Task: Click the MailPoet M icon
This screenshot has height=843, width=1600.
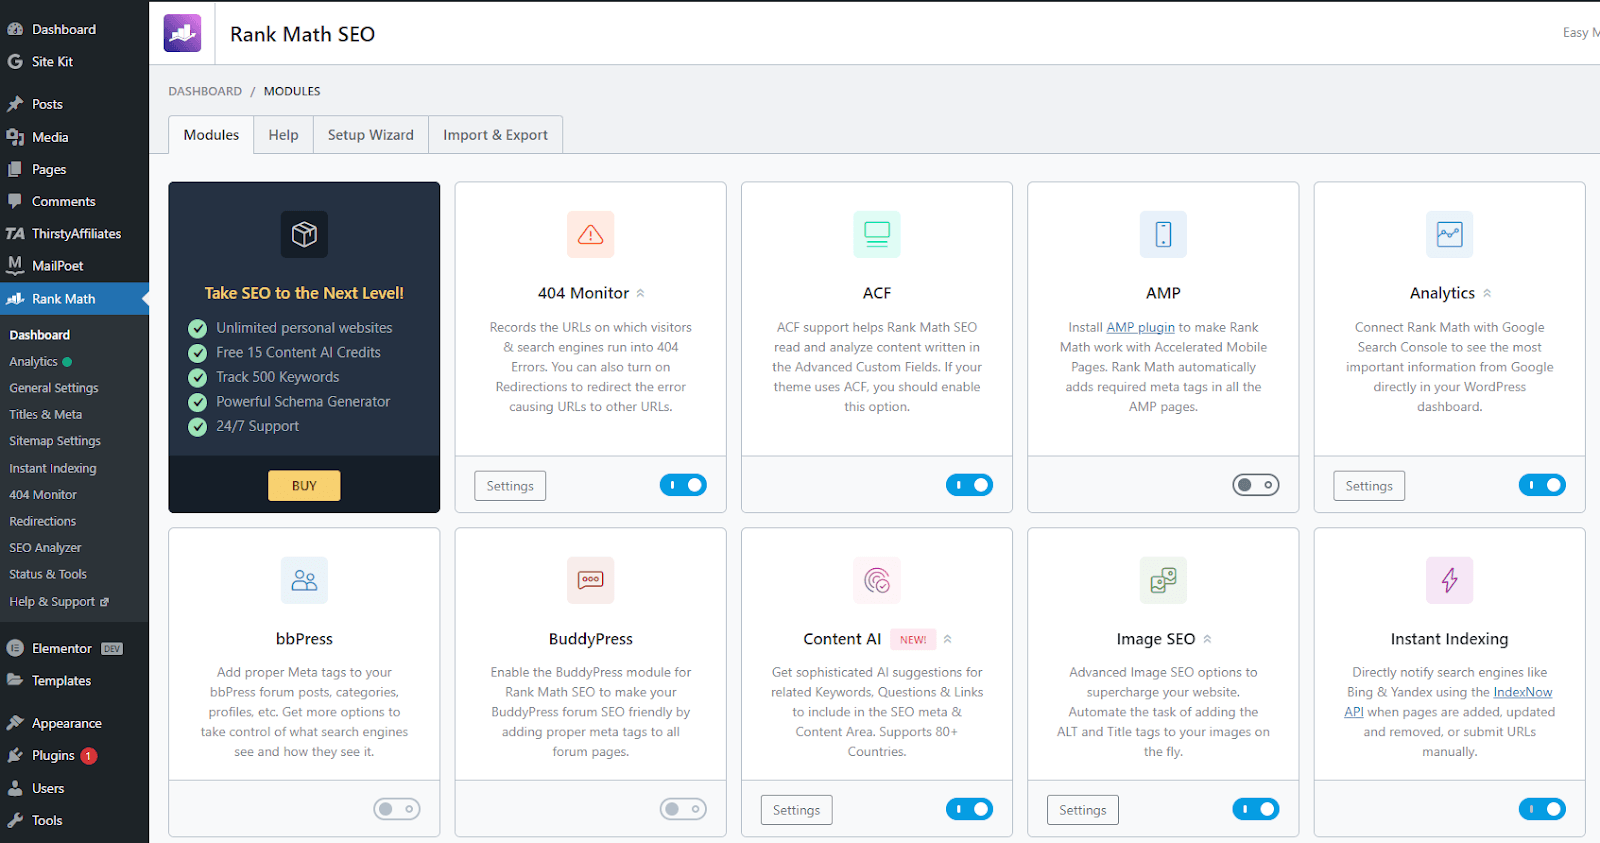Action: coord(15,265)
